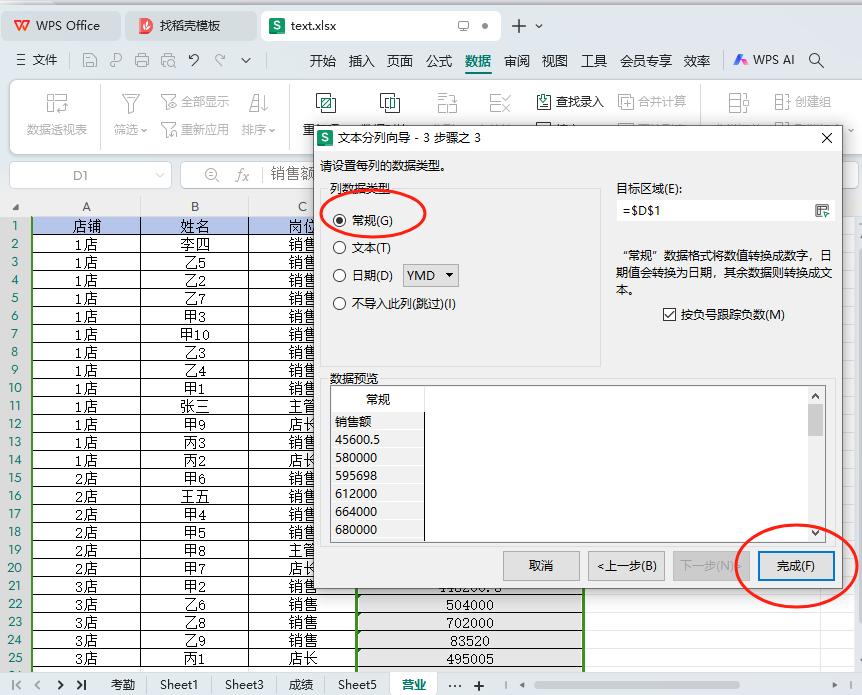862x695 pixels.
Task: Select 不导入此列(跳过) radio button
Action: click(x=340, y=304)
